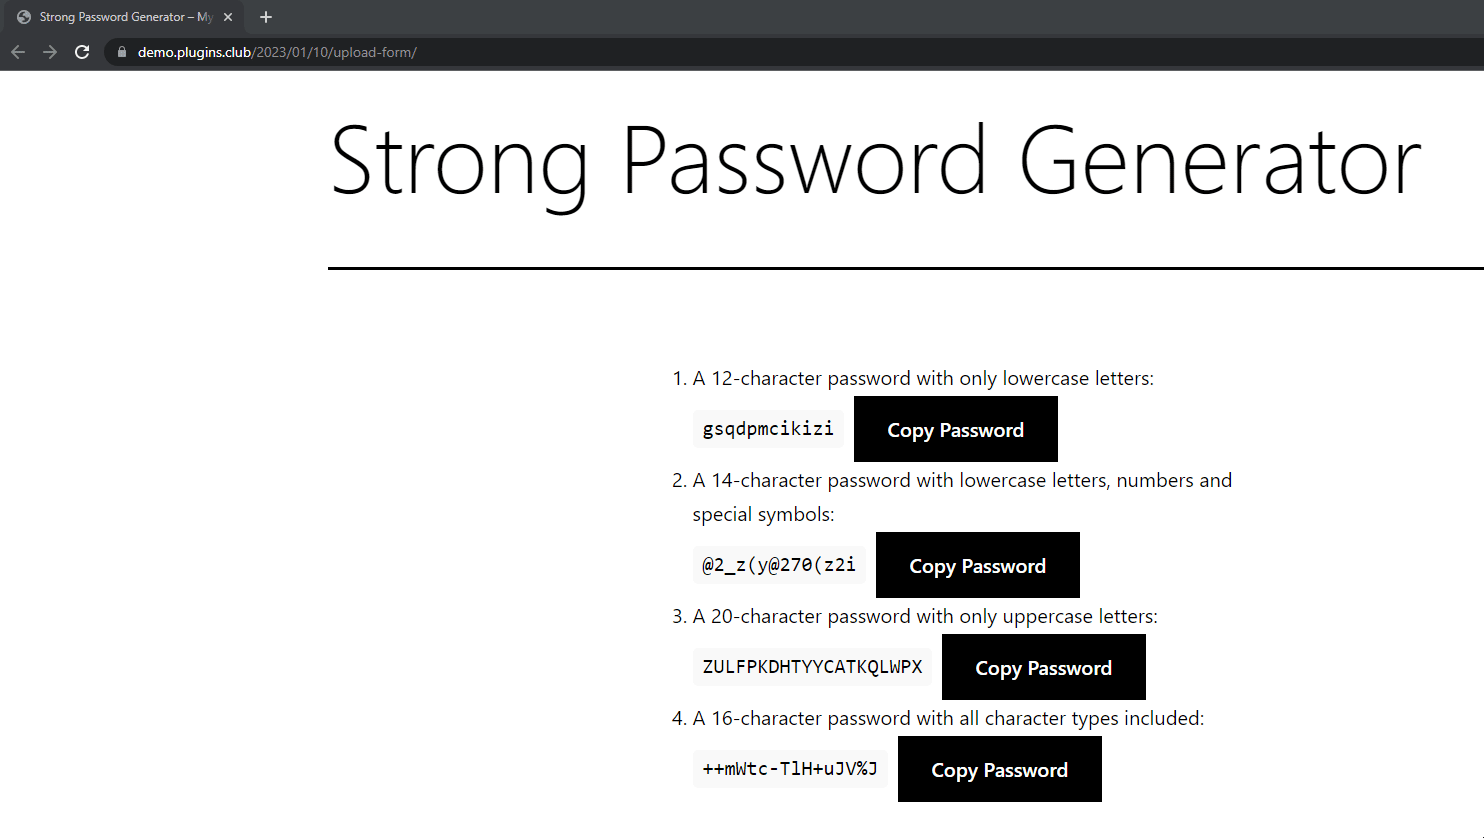Close the Strong Password Generator tab
This screenshot has width=1484, height=838.
pyautogui.click(x=228, y=17)
